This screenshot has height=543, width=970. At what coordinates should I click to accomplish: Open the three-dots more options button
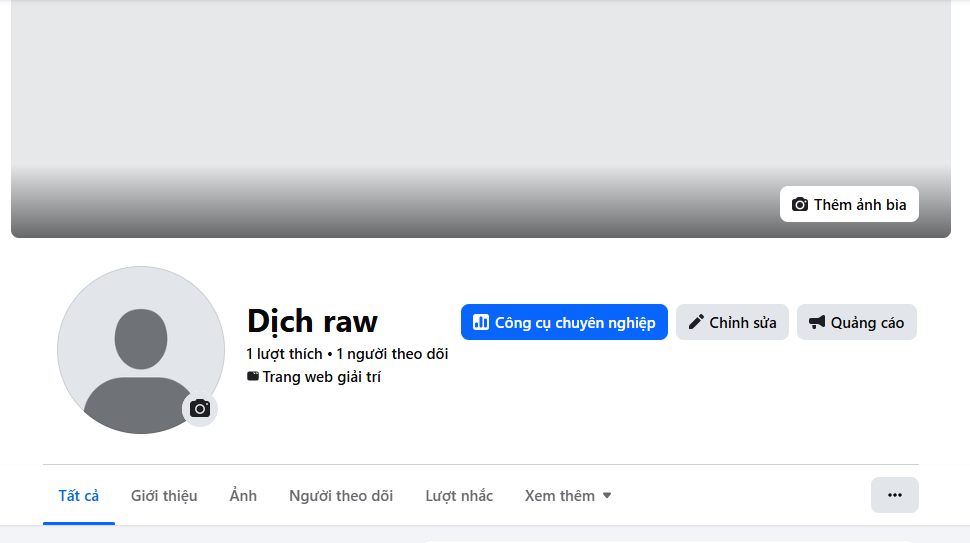pyautogui.click(x=895, y=495)
